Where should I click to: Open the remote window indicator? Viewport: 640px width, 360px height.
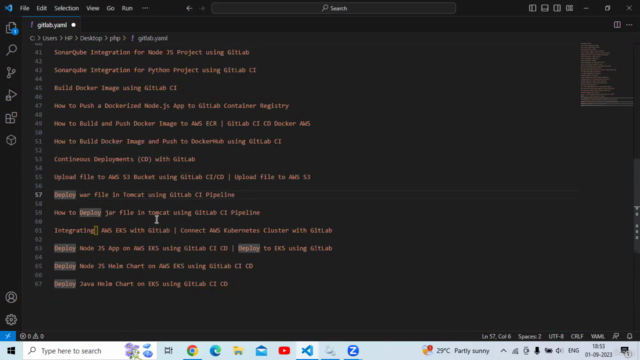pos(8,336)
